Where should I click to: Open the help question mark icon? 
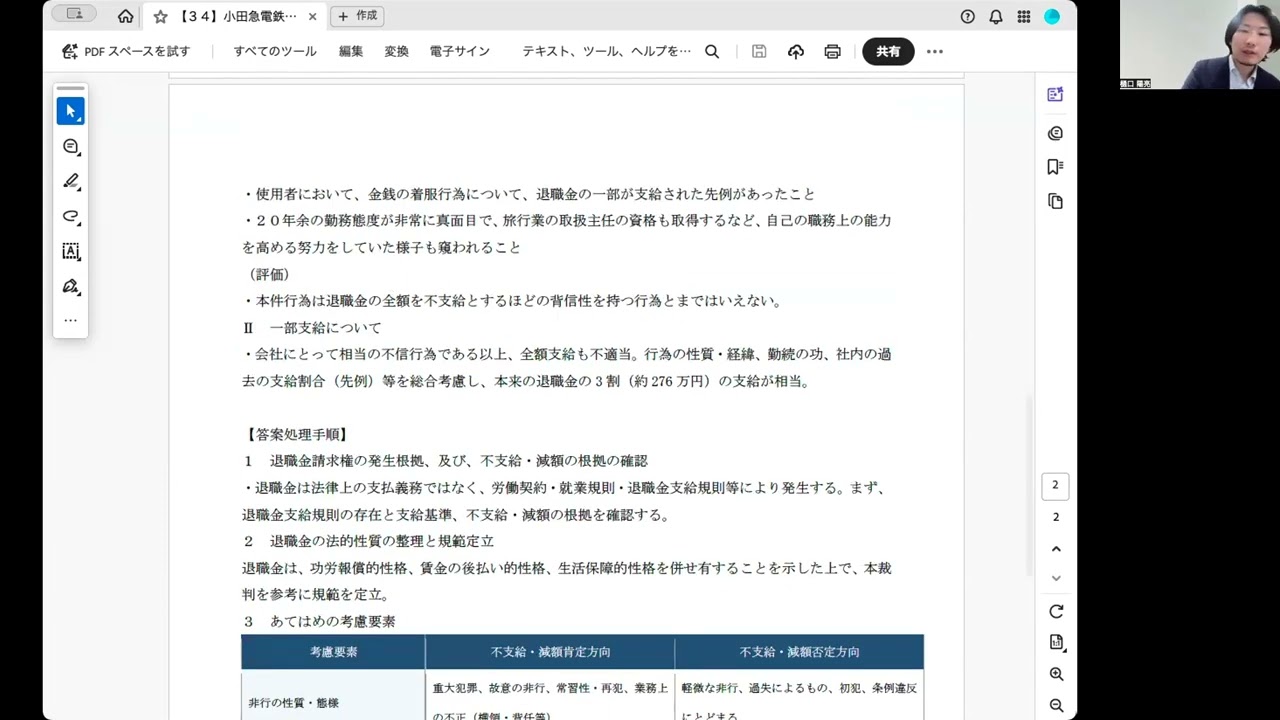pos(967,16)
